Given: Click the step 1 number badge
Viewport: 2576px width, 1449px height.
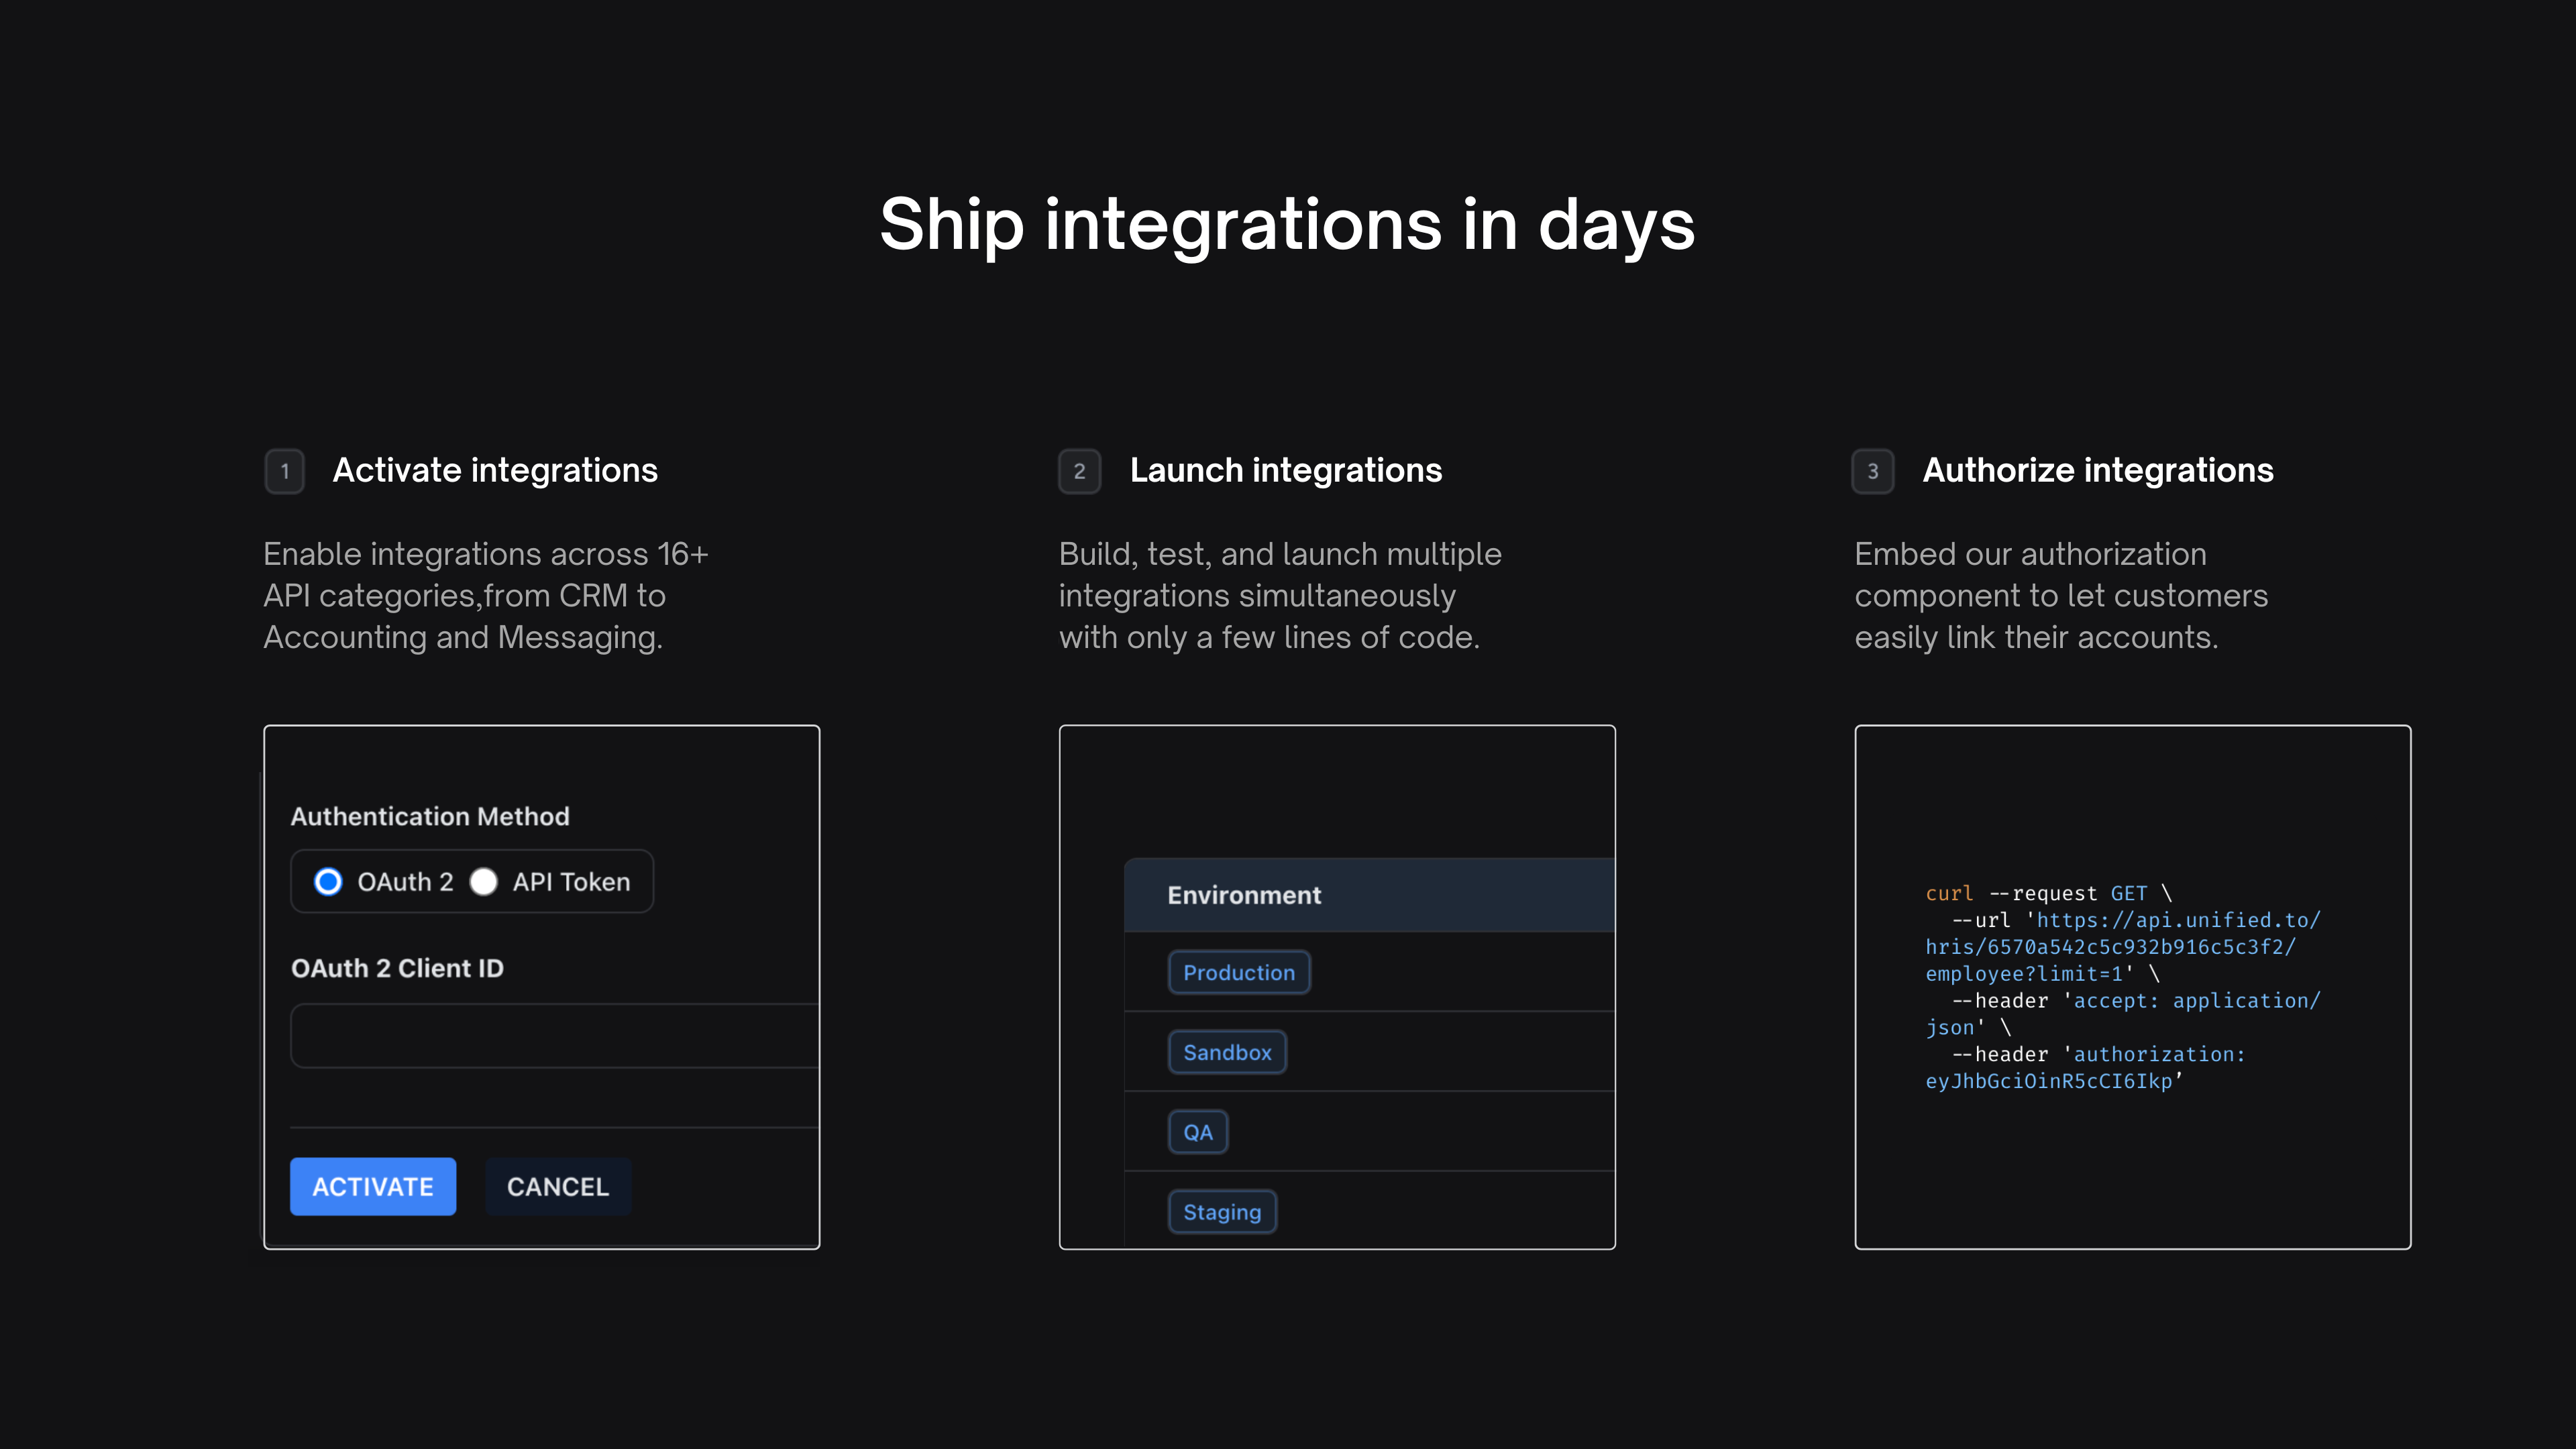Looking at the screenshot, I should point(284,471).
